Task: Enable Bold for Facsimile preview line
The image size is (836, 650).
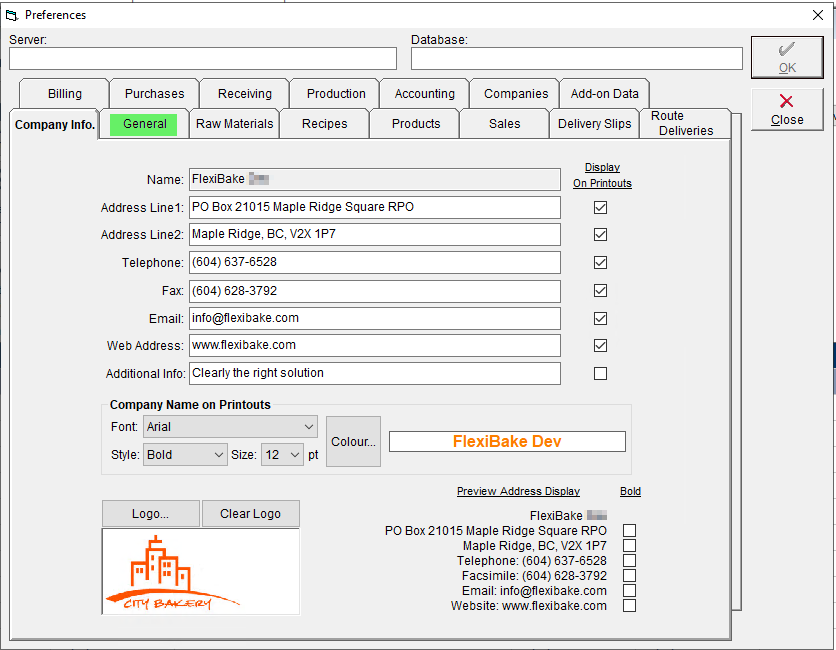Action: pyautogui.click(x=630, y=575)
